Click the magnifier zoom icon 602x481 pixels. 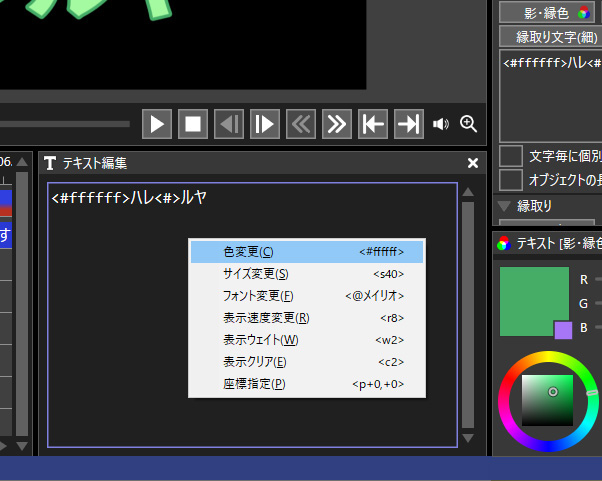pyautogui.click(x=468, y=124)
